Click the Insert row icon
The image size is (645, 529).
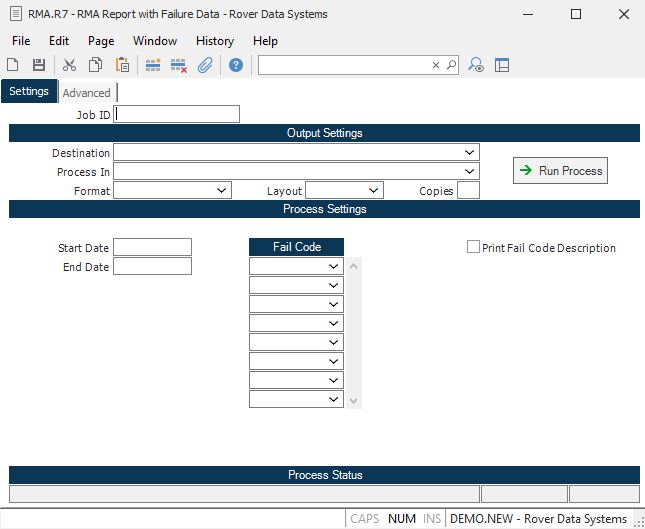[x=153, y=65]
